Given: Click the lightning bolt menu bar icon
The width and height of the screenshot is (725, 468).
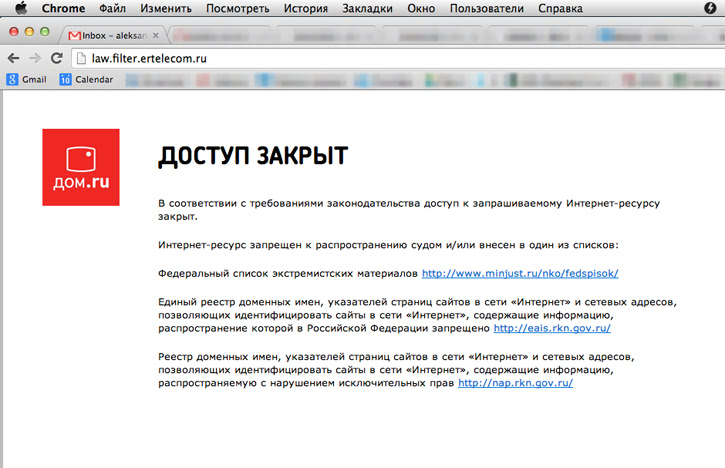Looking at the screenshot, I should pos(710,8).
